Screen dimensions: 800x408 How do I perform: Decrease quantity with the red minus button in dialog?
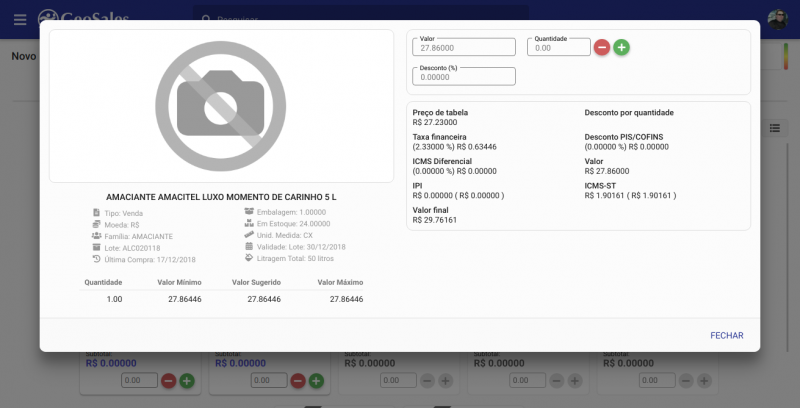coord(602,47)
